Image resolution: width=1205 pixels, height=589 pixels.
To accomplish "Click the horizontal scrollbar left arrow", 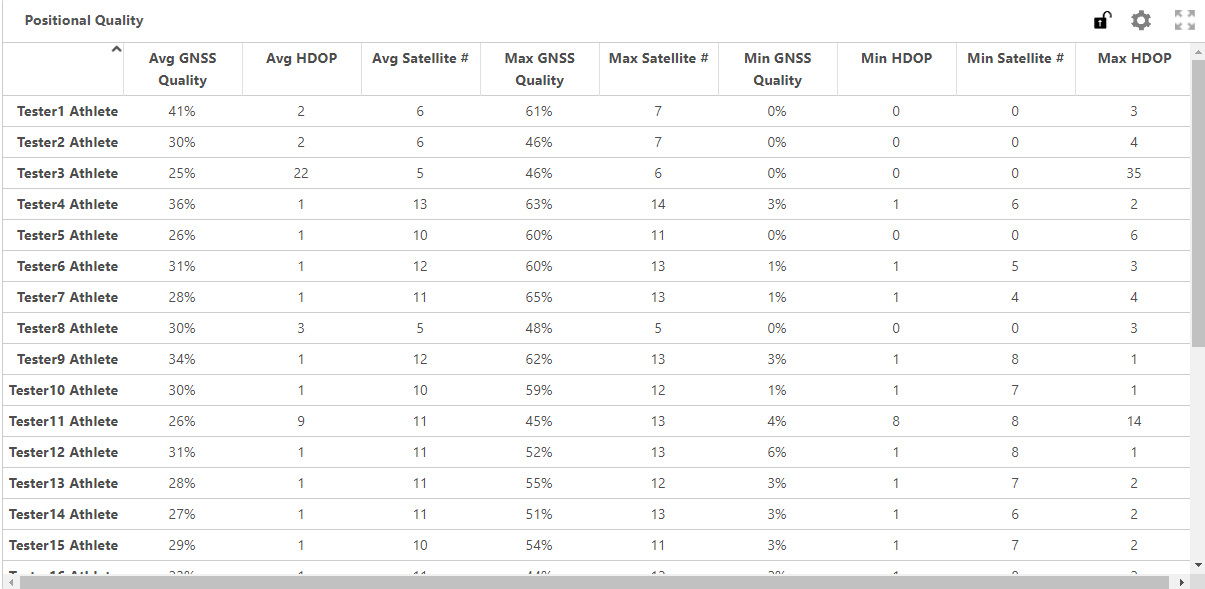I will 11,582.
